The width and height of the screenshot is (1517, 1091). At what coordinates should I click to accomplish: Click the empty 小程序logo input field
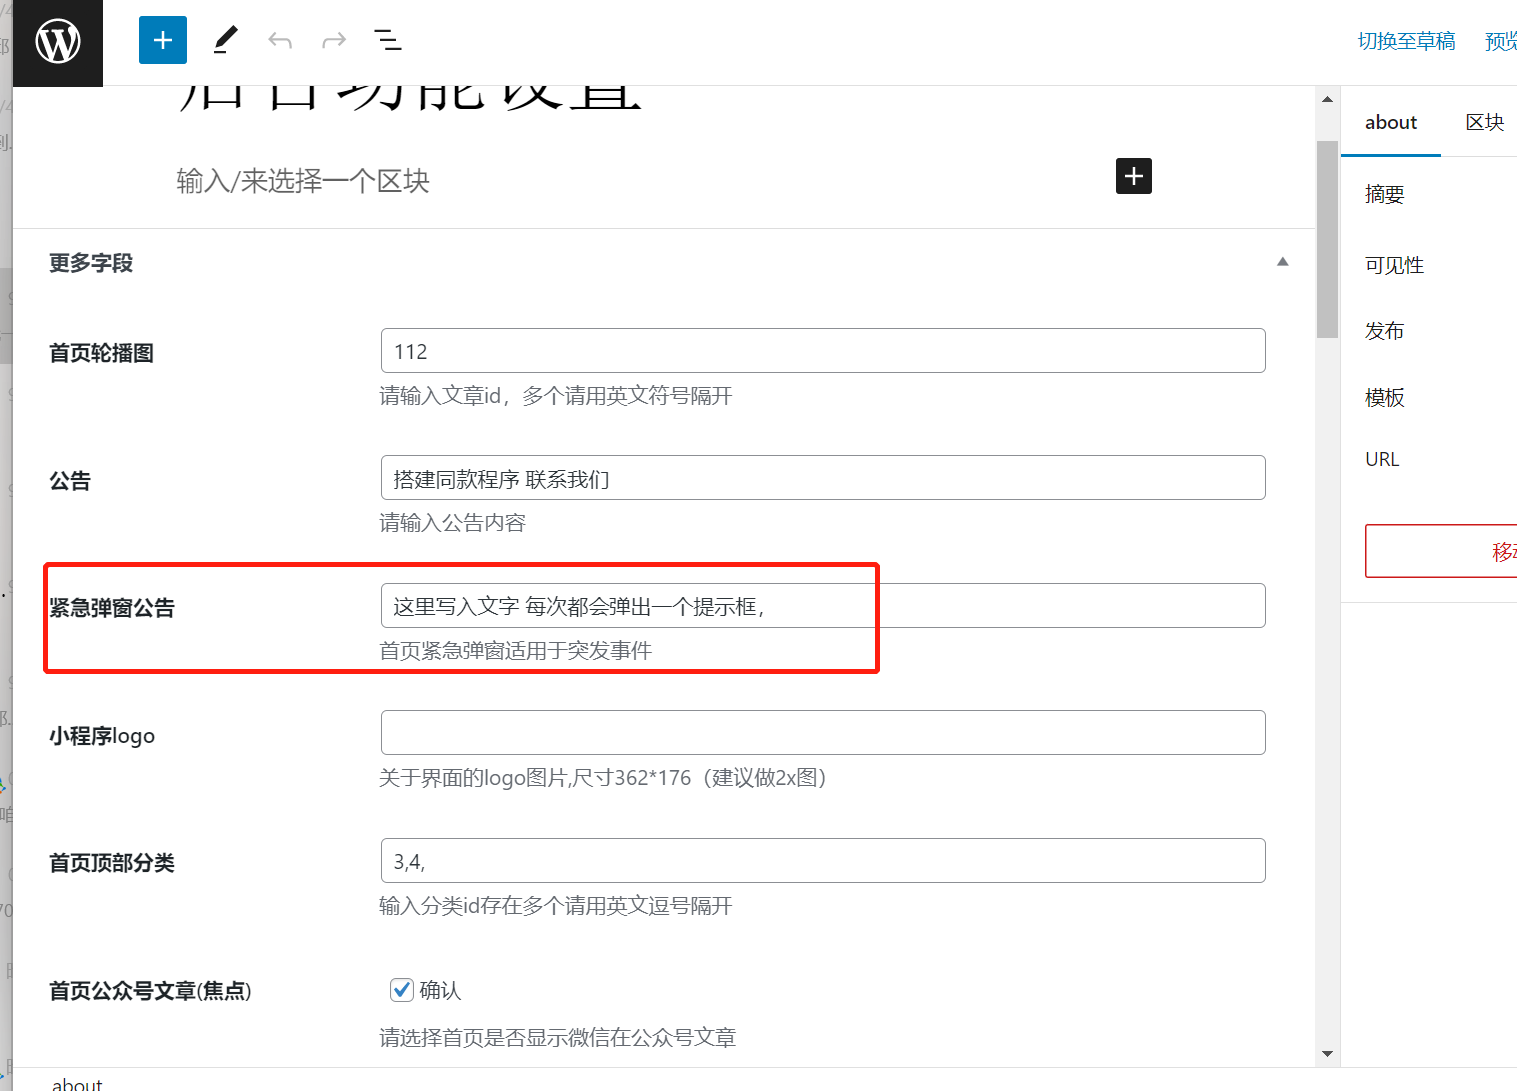tap(822, 733)
